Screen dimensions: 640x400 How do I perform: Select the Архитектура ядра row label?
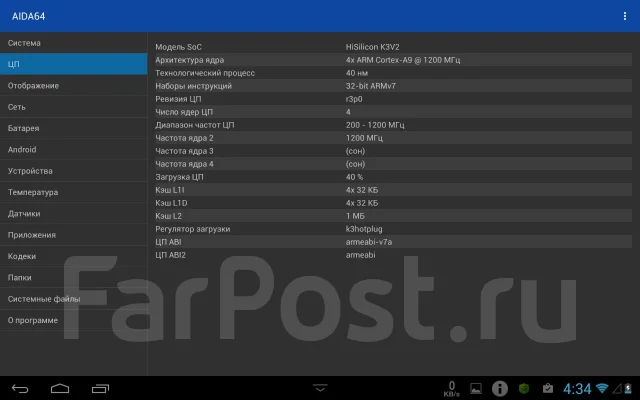click(x=189, y=60)
